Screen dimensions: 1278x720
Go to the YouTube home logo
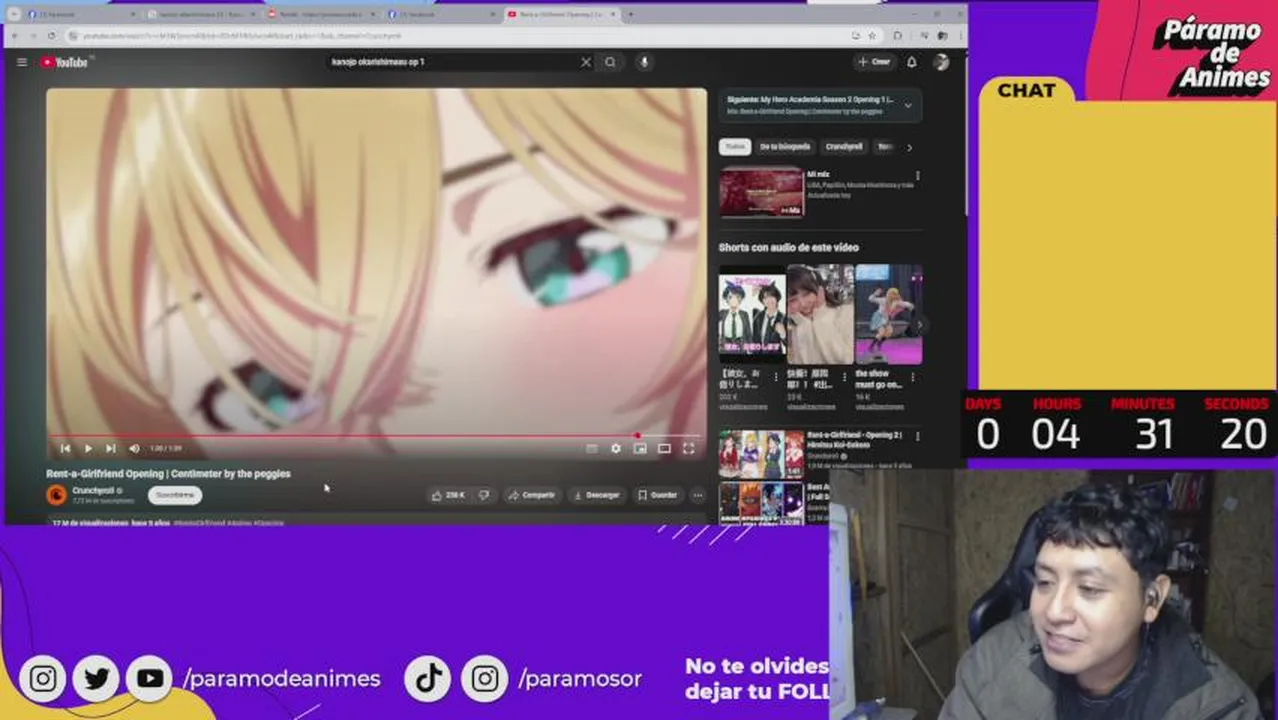tap(64, 62)
